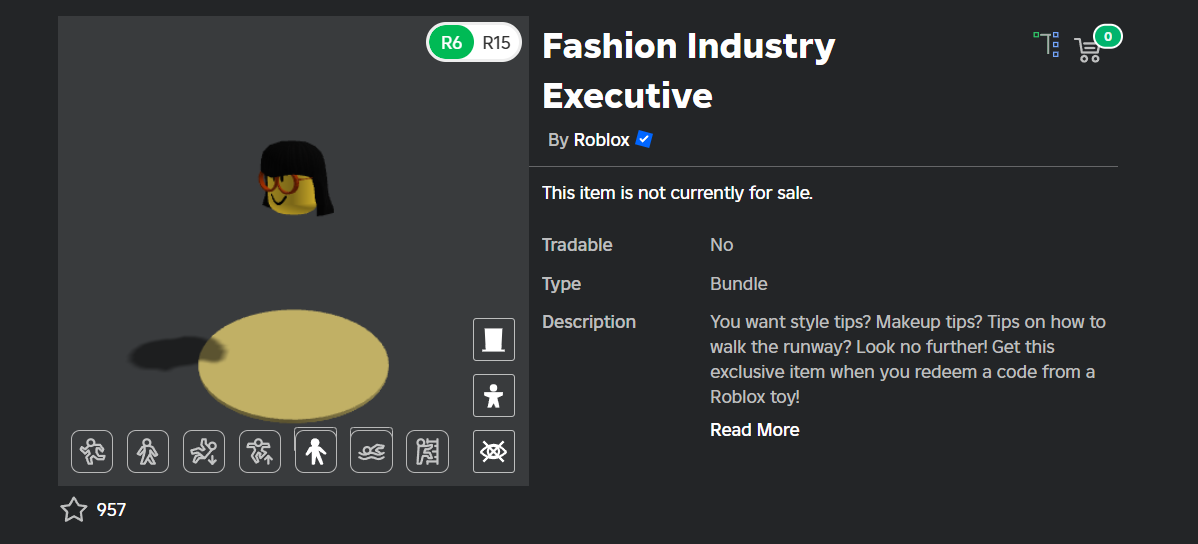Play the jump animation preview
Viewport: 1198px width, 544px height.
(x=260, y=452)
